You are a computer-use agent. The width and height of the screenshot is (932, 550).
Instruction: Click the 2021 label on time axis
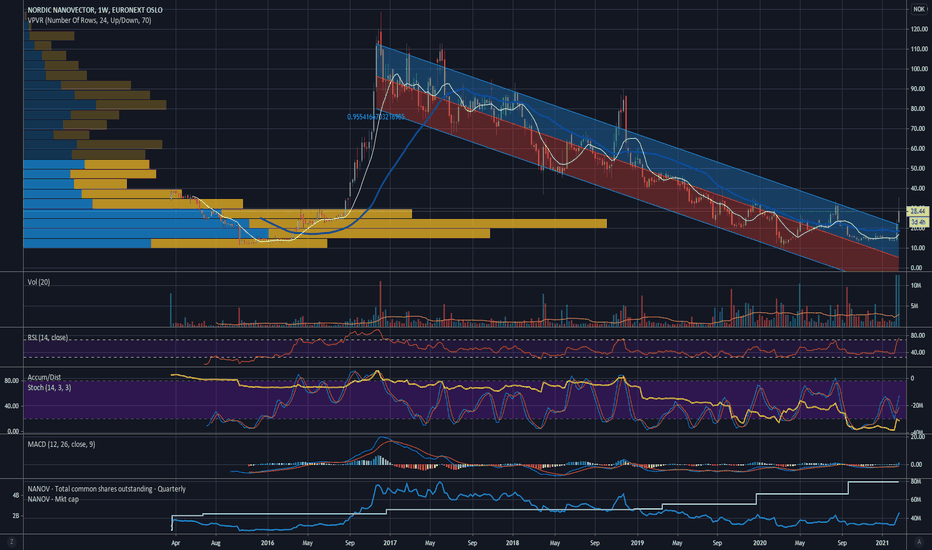[x=883, y=543]
